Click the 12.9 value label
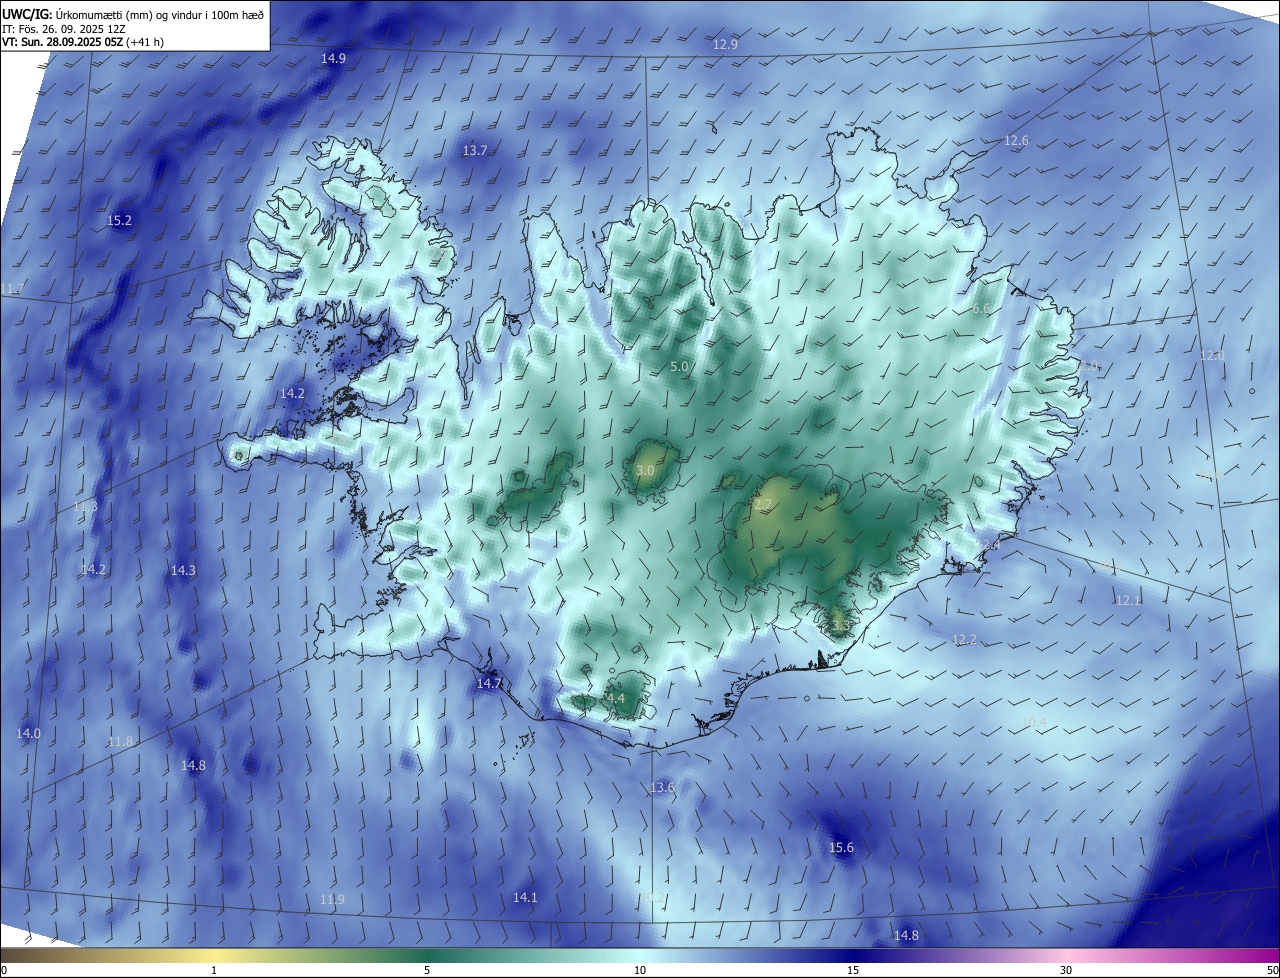This screenshot has height=978, width=1280. (725, 45)
